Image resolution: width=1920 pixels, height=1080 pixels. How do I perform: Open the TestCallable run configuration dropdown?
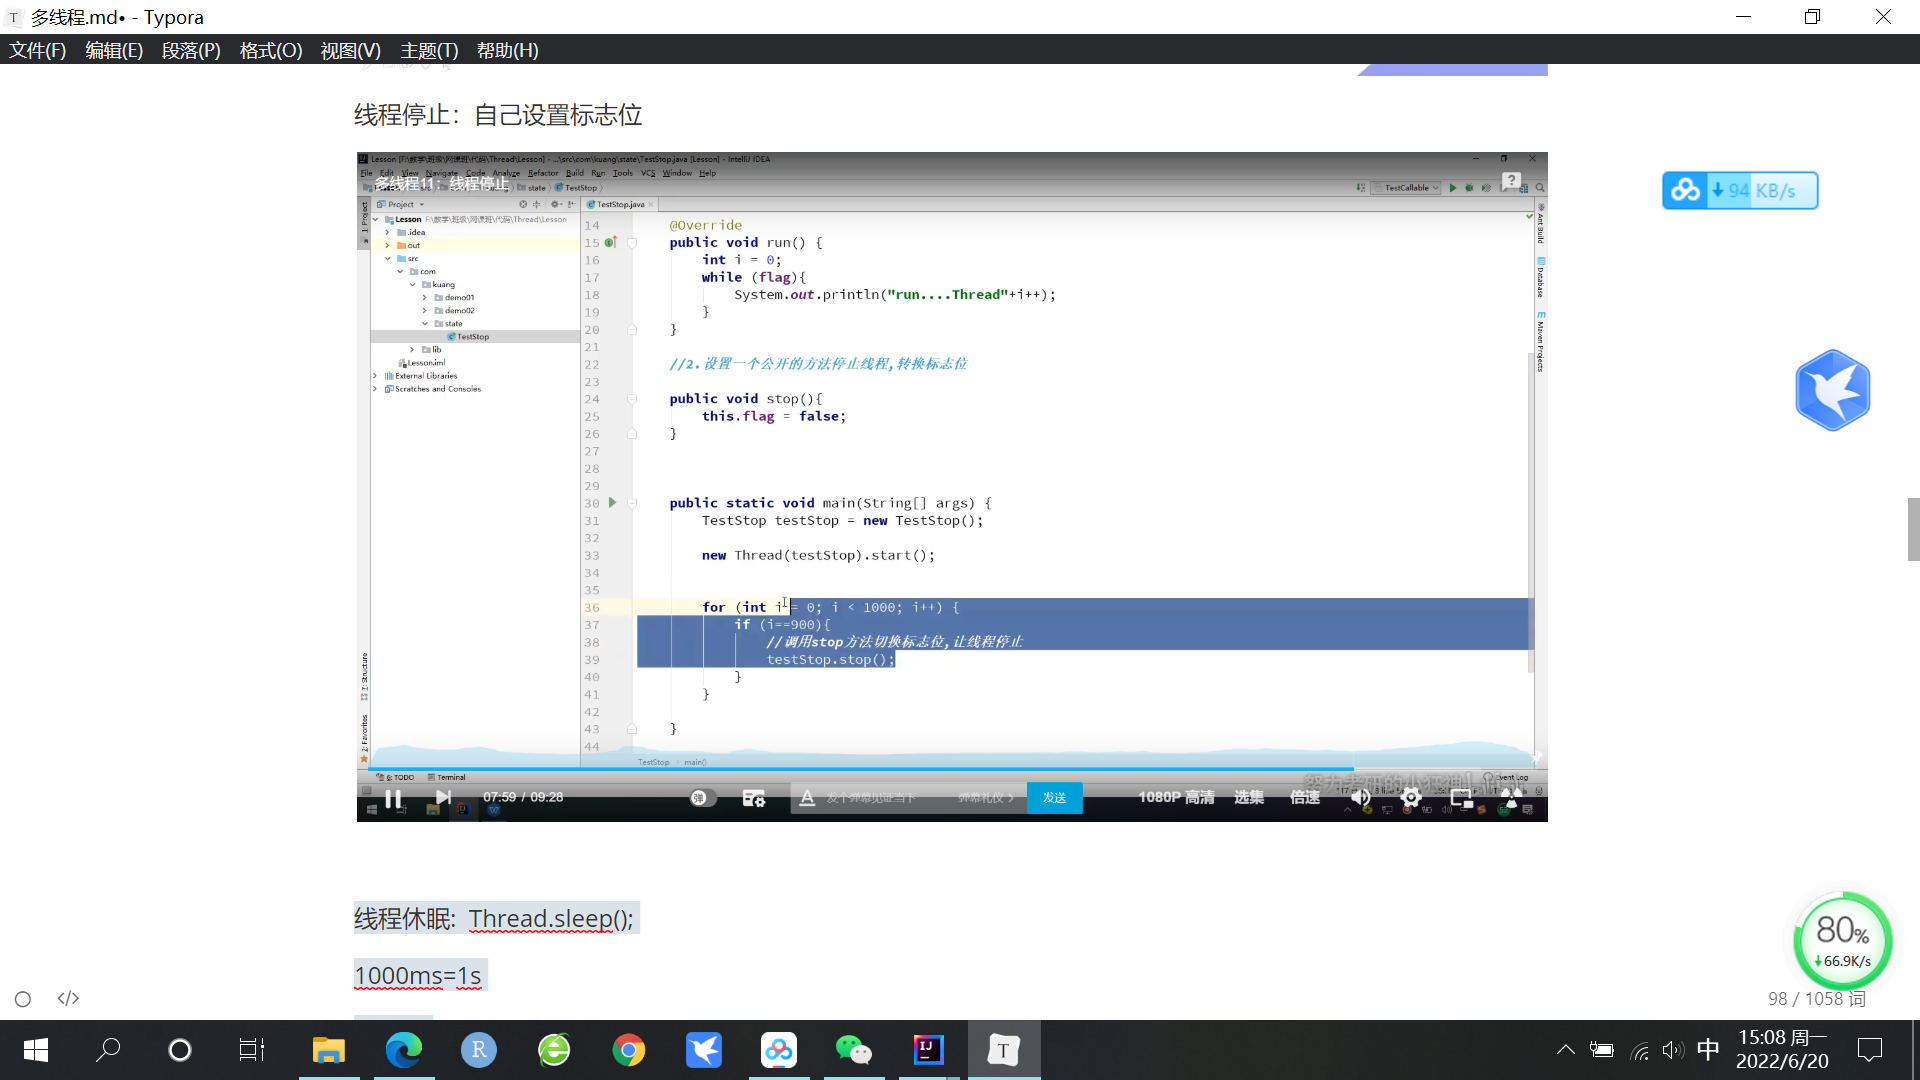tap(1408, 188)
